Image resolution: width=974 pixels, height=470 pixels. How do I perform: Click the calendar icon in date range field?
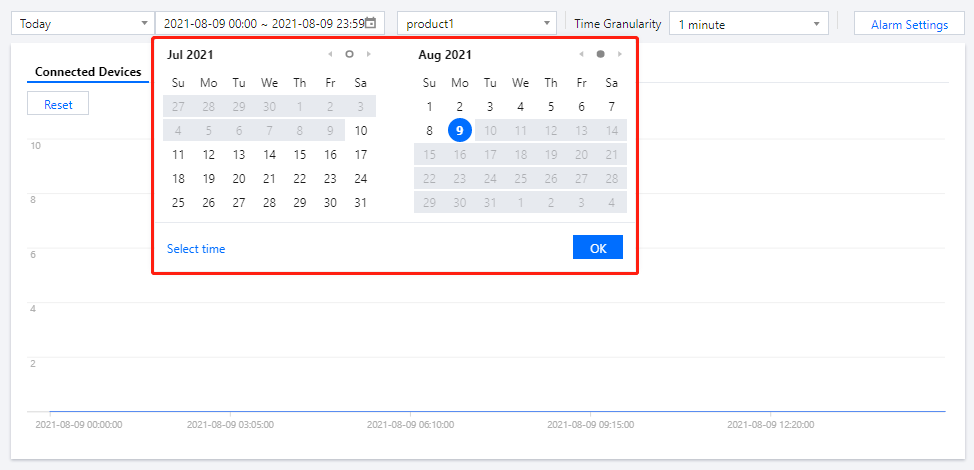click(x=371, y=24)
